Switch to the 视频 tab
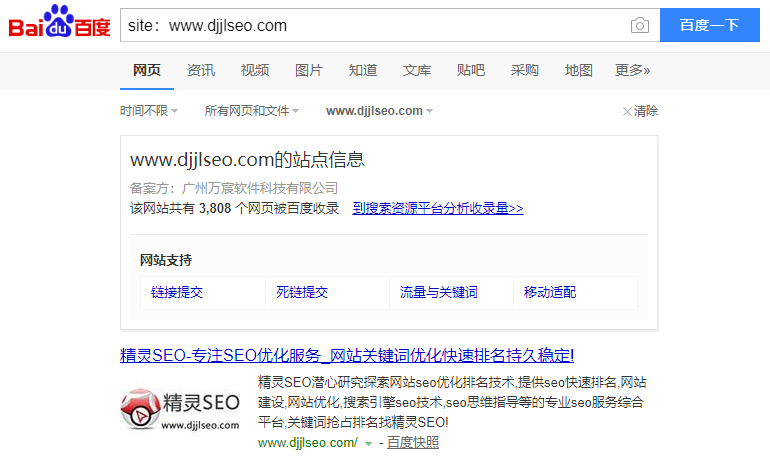This screenshot has height=467, width=770. point(255,70)
